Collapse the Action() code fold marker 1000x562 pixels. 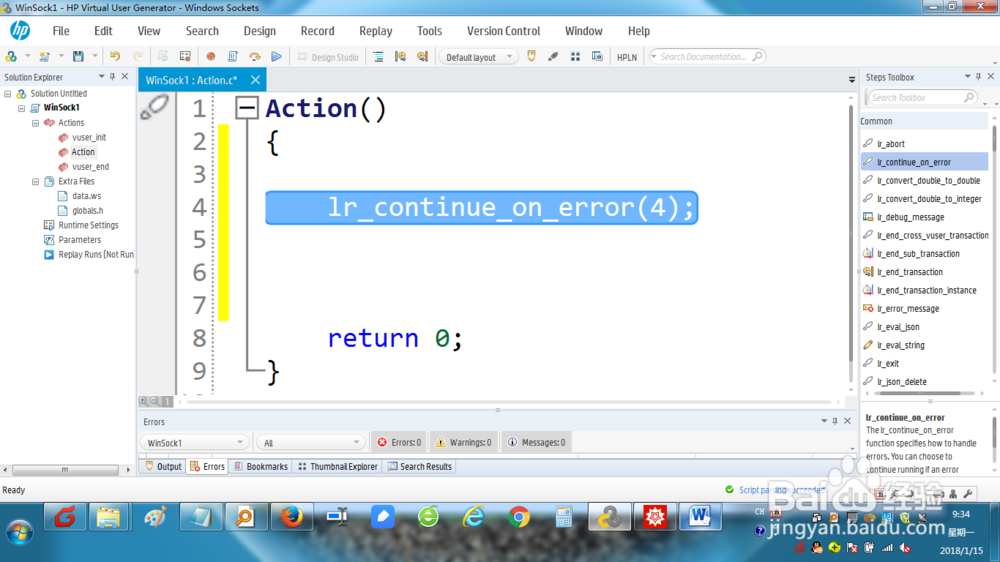click(x=246, y=108)
